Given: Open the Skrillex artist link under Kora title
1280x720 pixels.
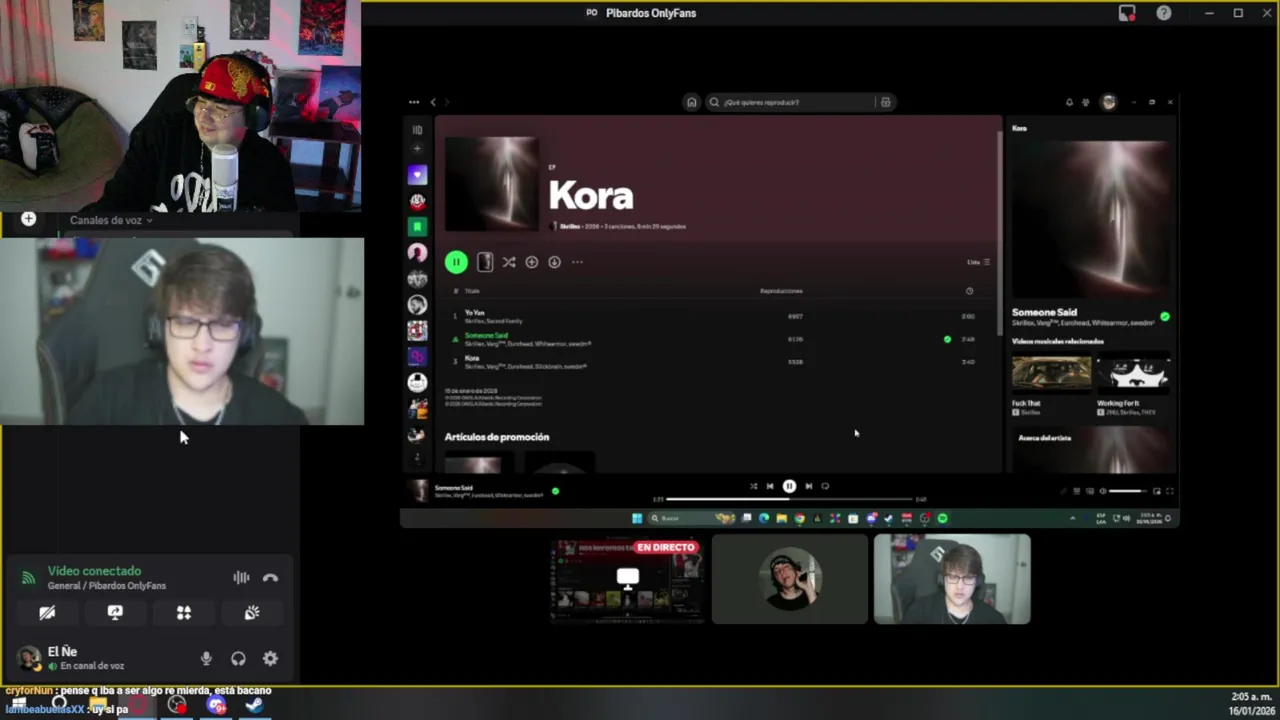Looking at the screenshot, I should pos(569,226).
